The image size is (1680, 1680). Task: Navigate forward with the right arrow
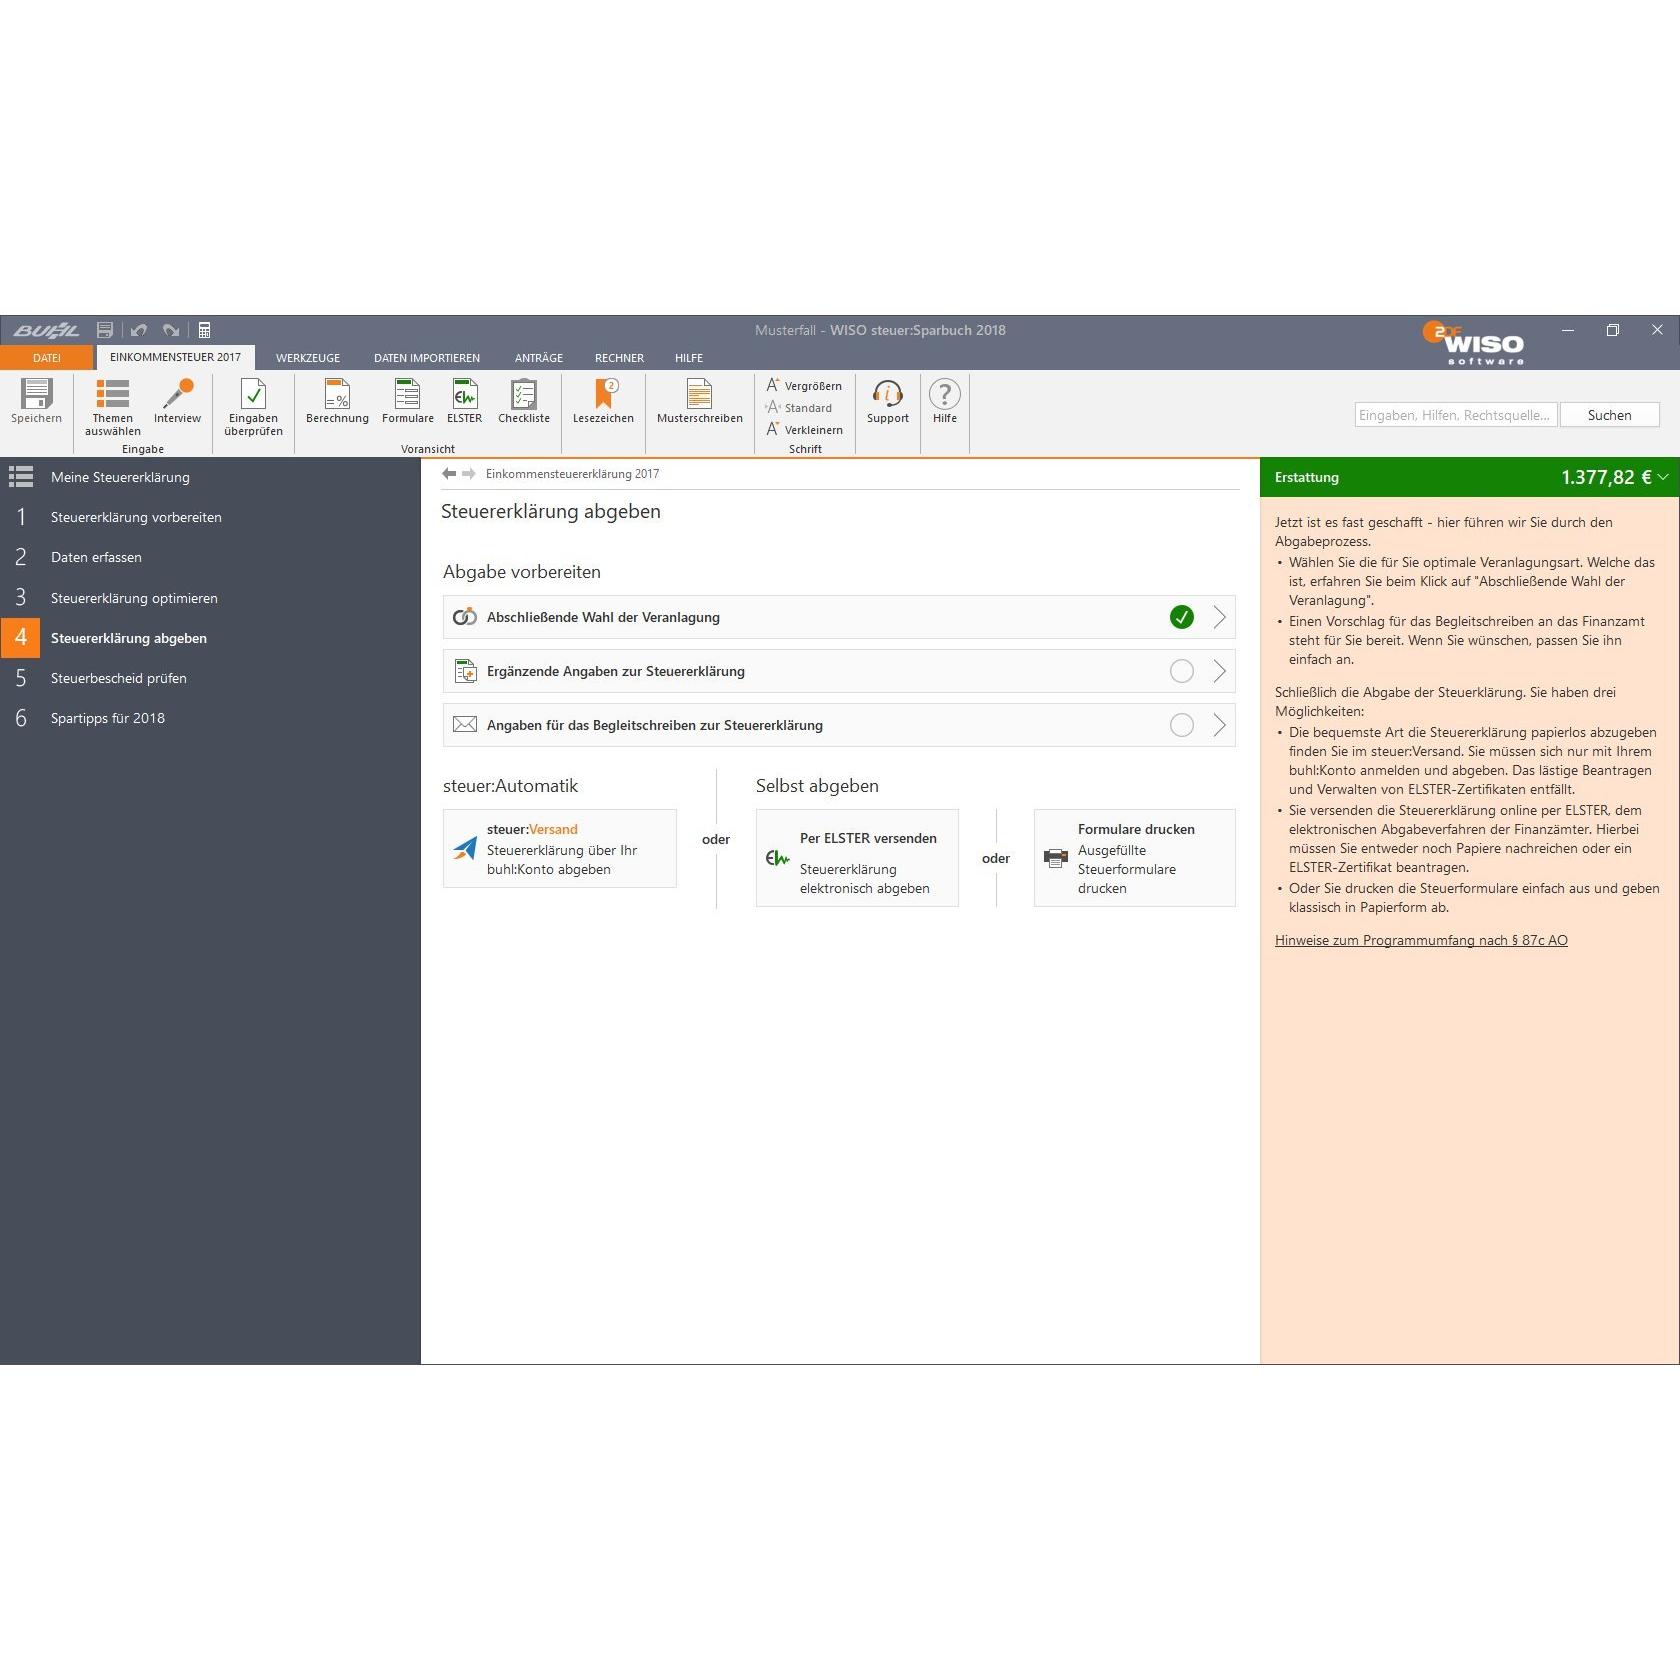pos(468,474)
